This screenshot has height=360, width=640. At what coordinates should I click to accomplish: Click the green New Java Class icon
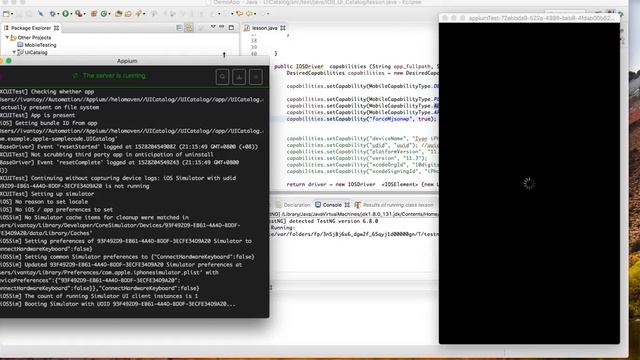click(x=104, y=13)
